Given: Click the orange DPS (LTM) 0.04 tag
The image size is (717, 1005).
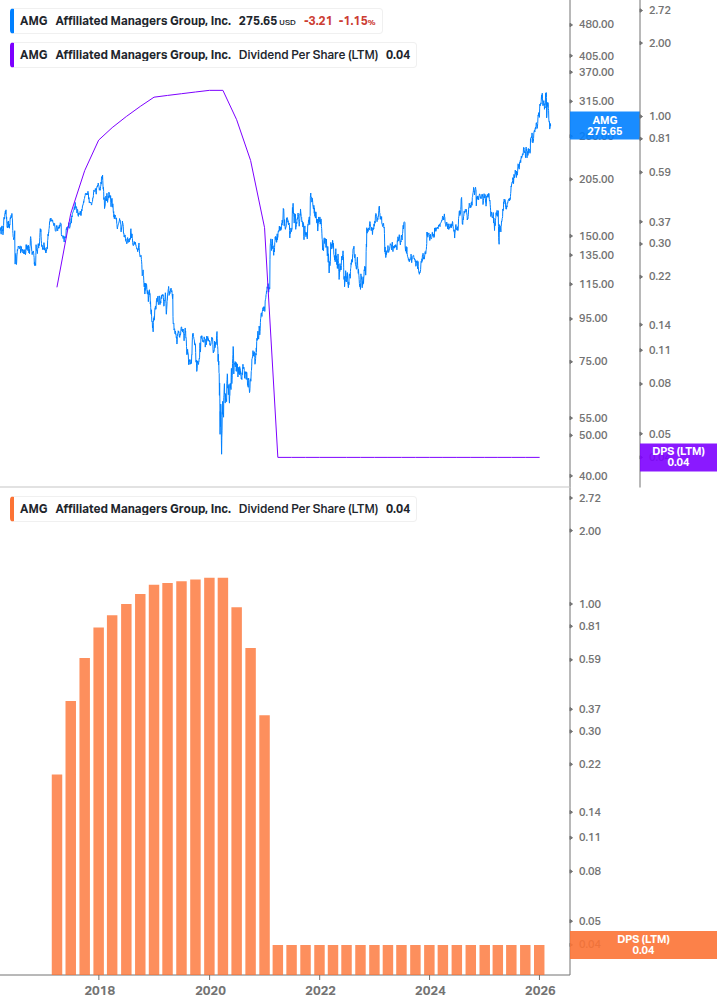Looking at the screenshot, I should click(643, 945).
